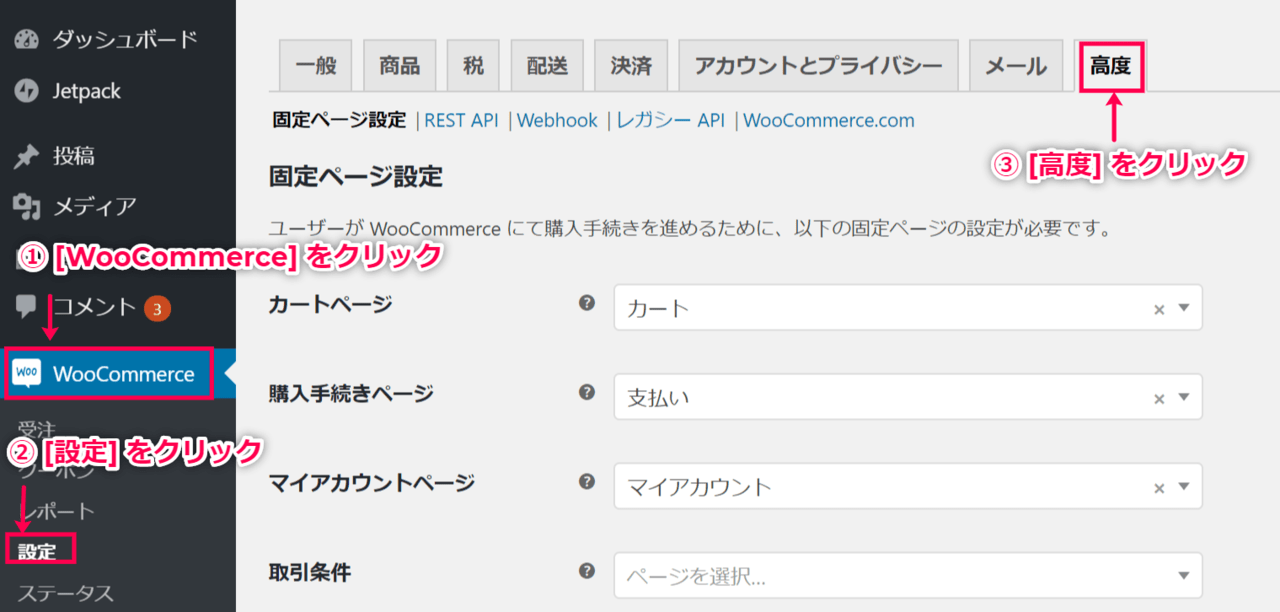This screenshot has height=612, width=1280.
Task: Click the media icon beside メディア
Action: pyautogui.click(x=26, y=207)
